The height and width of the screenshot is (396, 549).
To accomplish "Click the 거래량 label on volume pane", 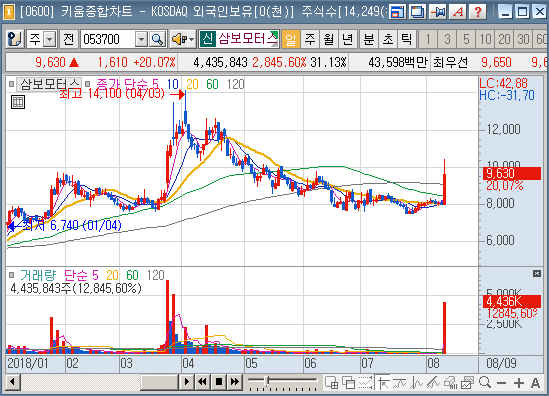I will pyautogui.click(x=38, y=275).
